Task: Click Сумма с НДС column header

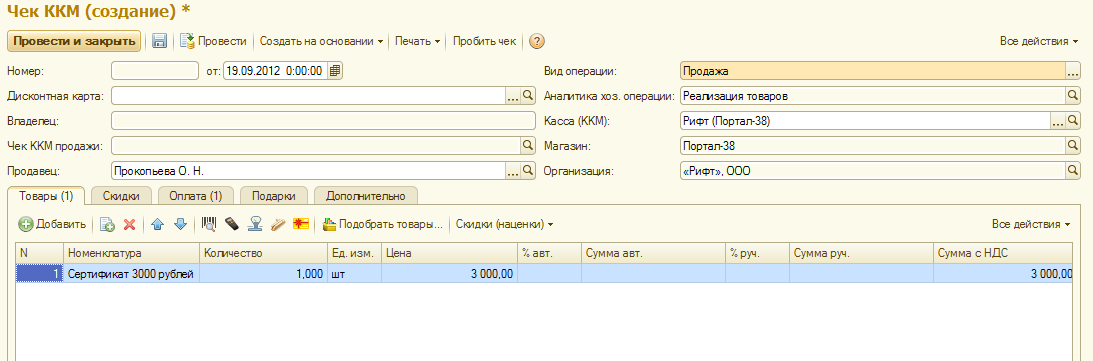Action: 1003,254
